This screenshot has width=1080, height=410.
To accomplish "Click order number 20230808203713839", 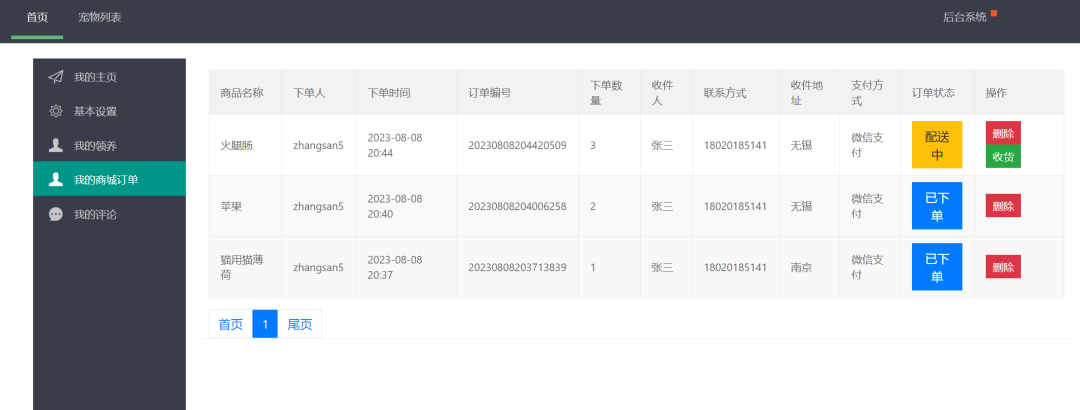I will tap(517, 267).
